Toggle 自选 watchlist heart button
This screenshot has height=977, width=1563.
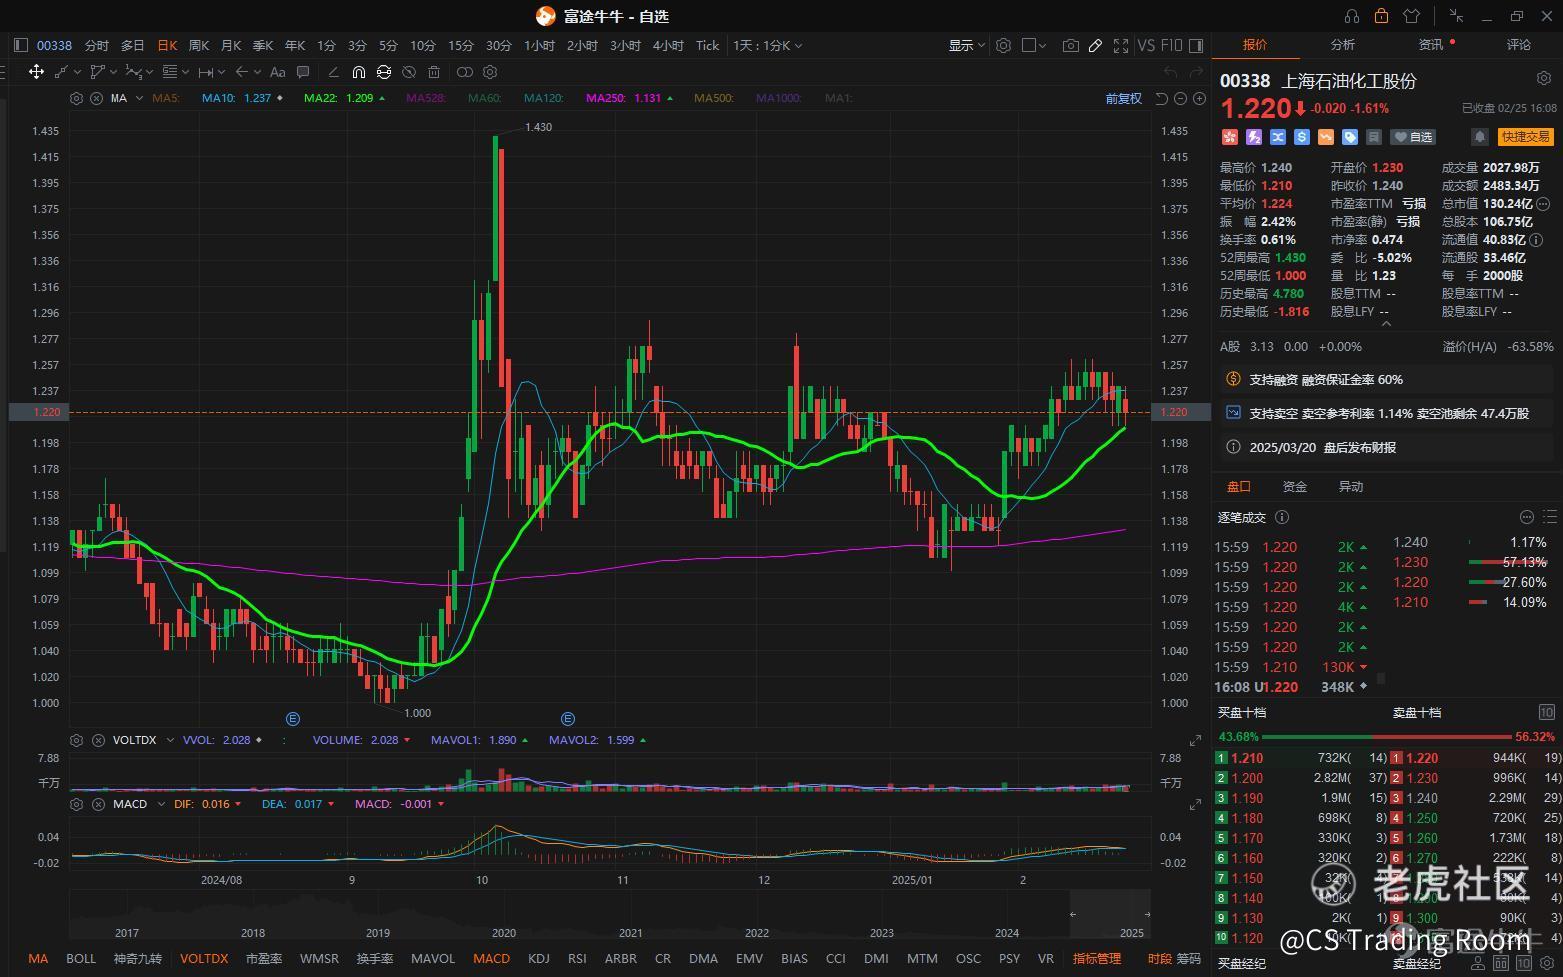[1414, 137]
